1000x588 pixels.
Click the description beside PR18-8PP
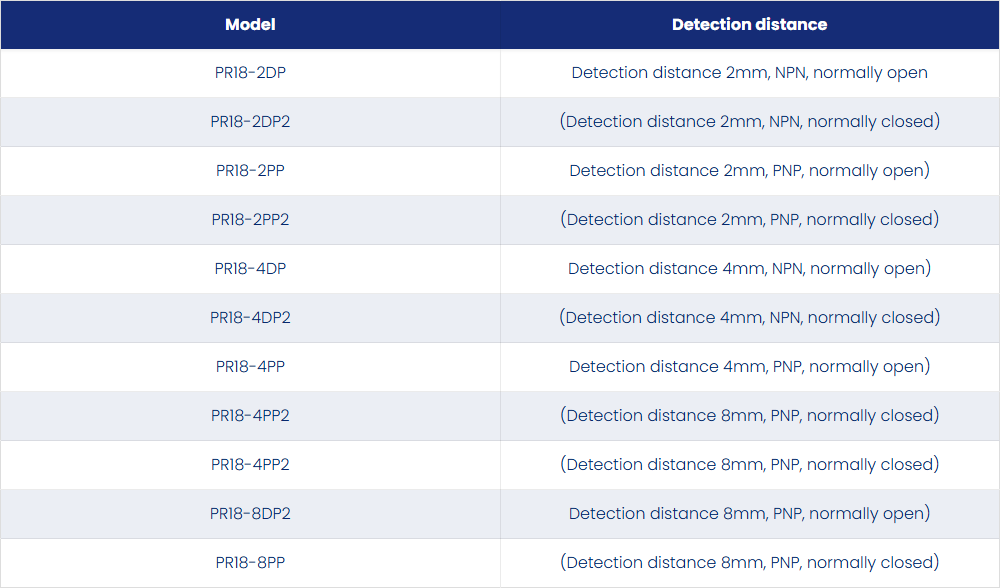749,563
